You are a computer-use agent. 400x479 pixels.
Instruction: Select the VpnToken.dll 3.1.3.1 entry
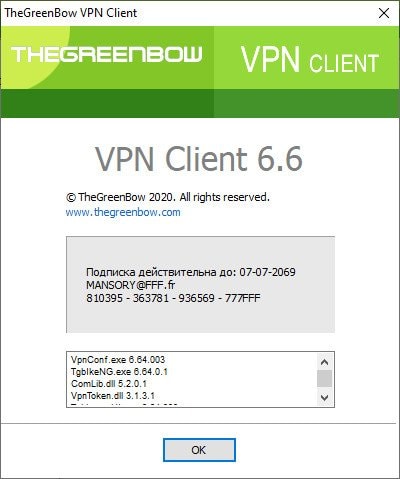pos(113,396)
